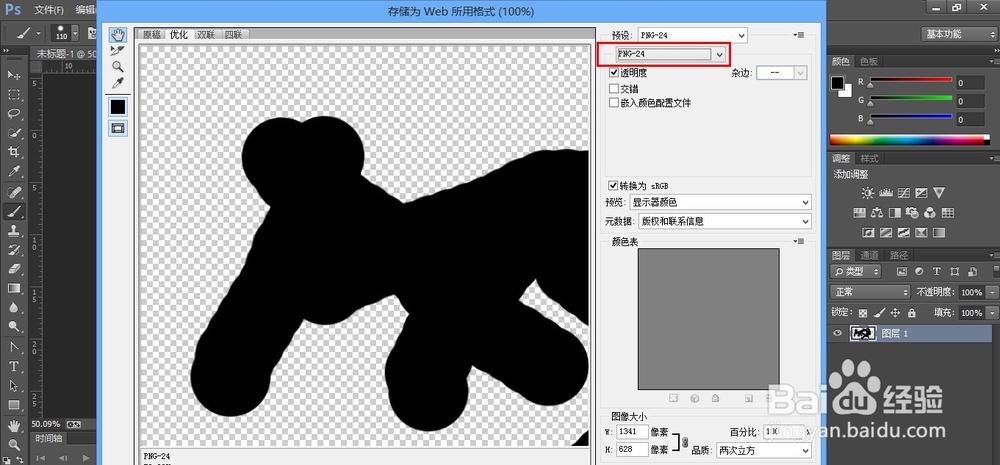Select the Pen tool
The width and height of the screenshot is (1000, 465).
point(14,347)
